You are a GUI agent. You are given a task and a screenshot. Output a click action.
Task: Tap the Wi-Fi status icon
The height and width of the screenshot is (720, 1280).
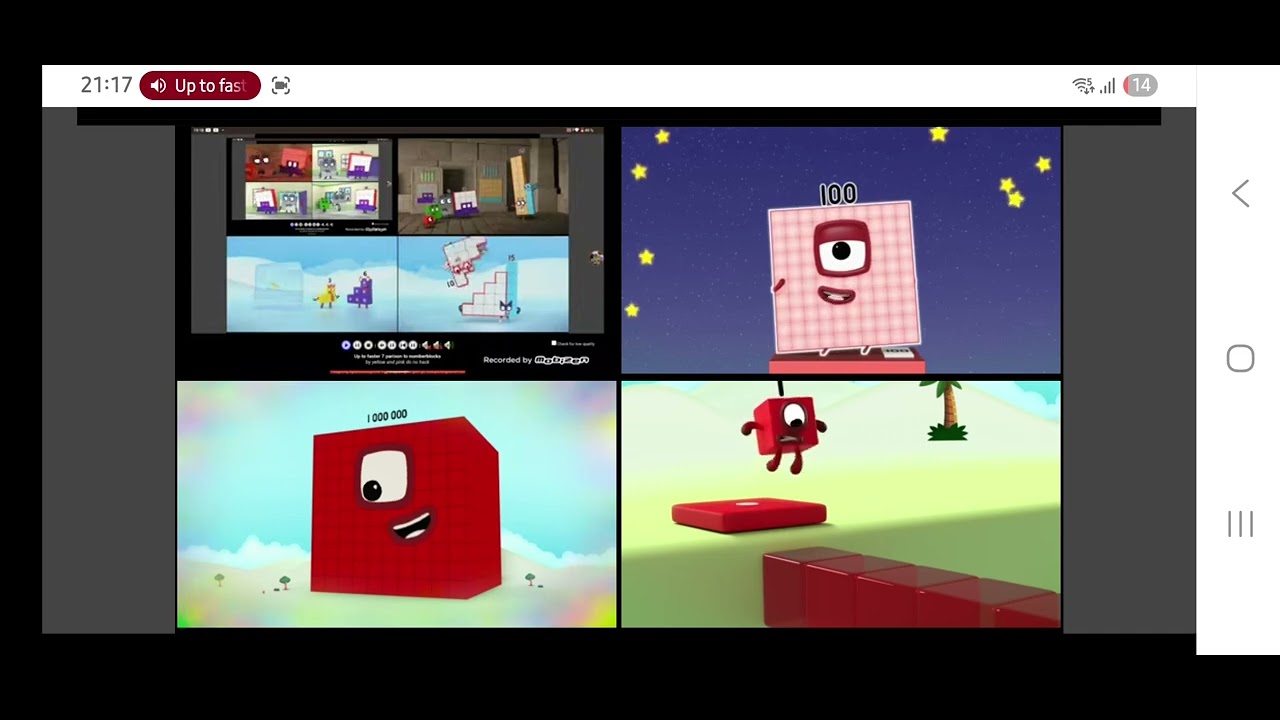[x=1083, y=86]
